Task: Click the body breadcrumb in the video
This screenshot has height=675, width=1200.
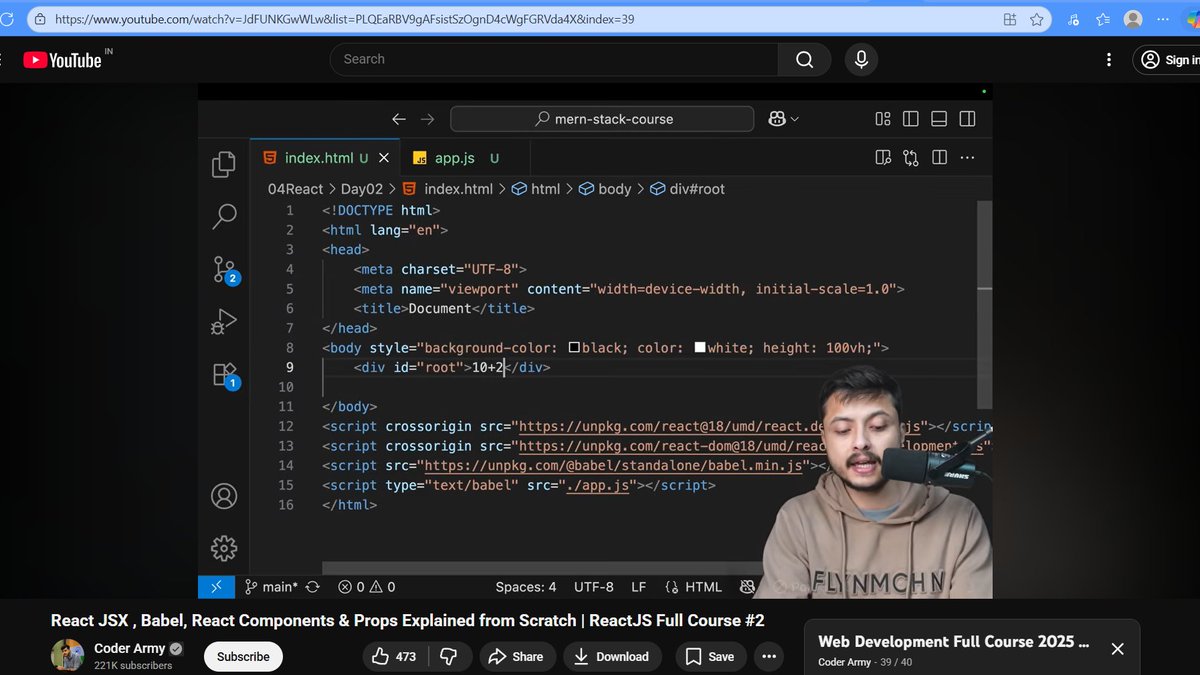Action: (605, 189)
